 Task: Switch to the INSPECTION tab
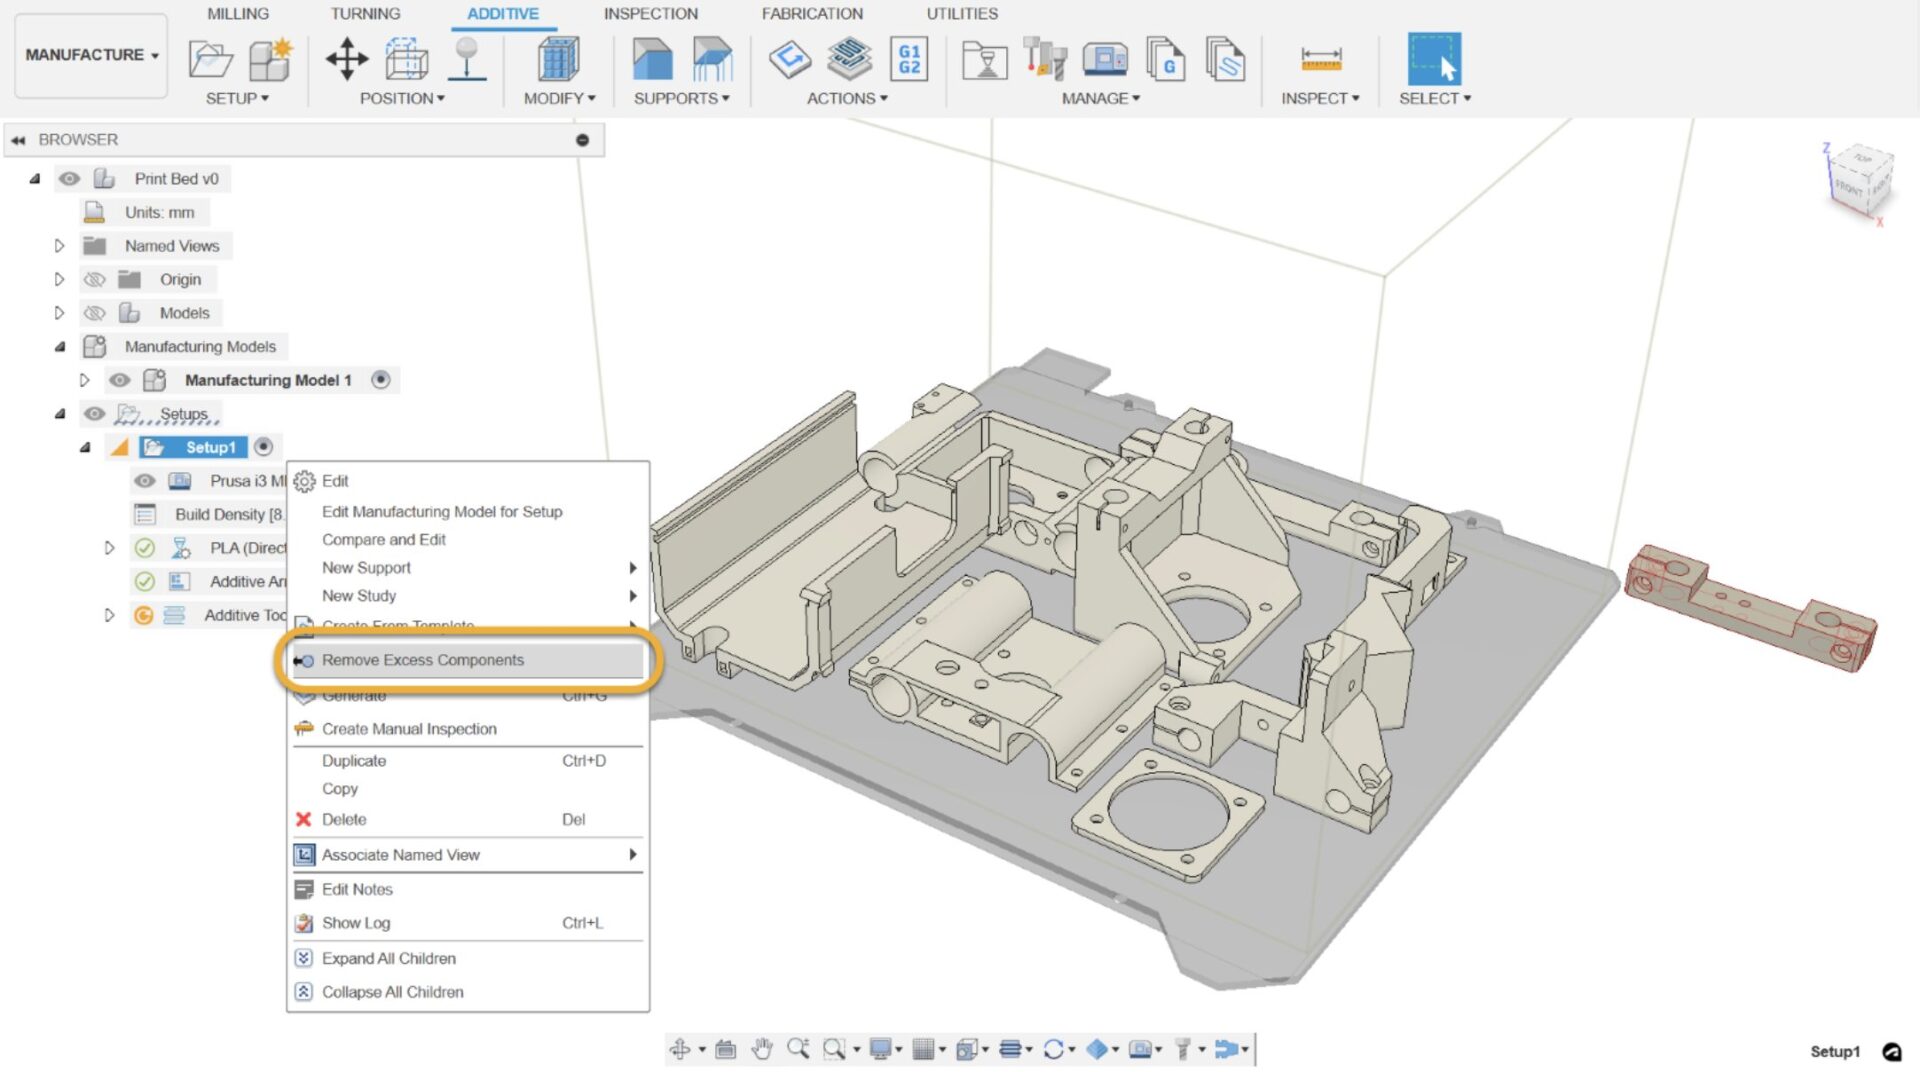tap(650, 14)
